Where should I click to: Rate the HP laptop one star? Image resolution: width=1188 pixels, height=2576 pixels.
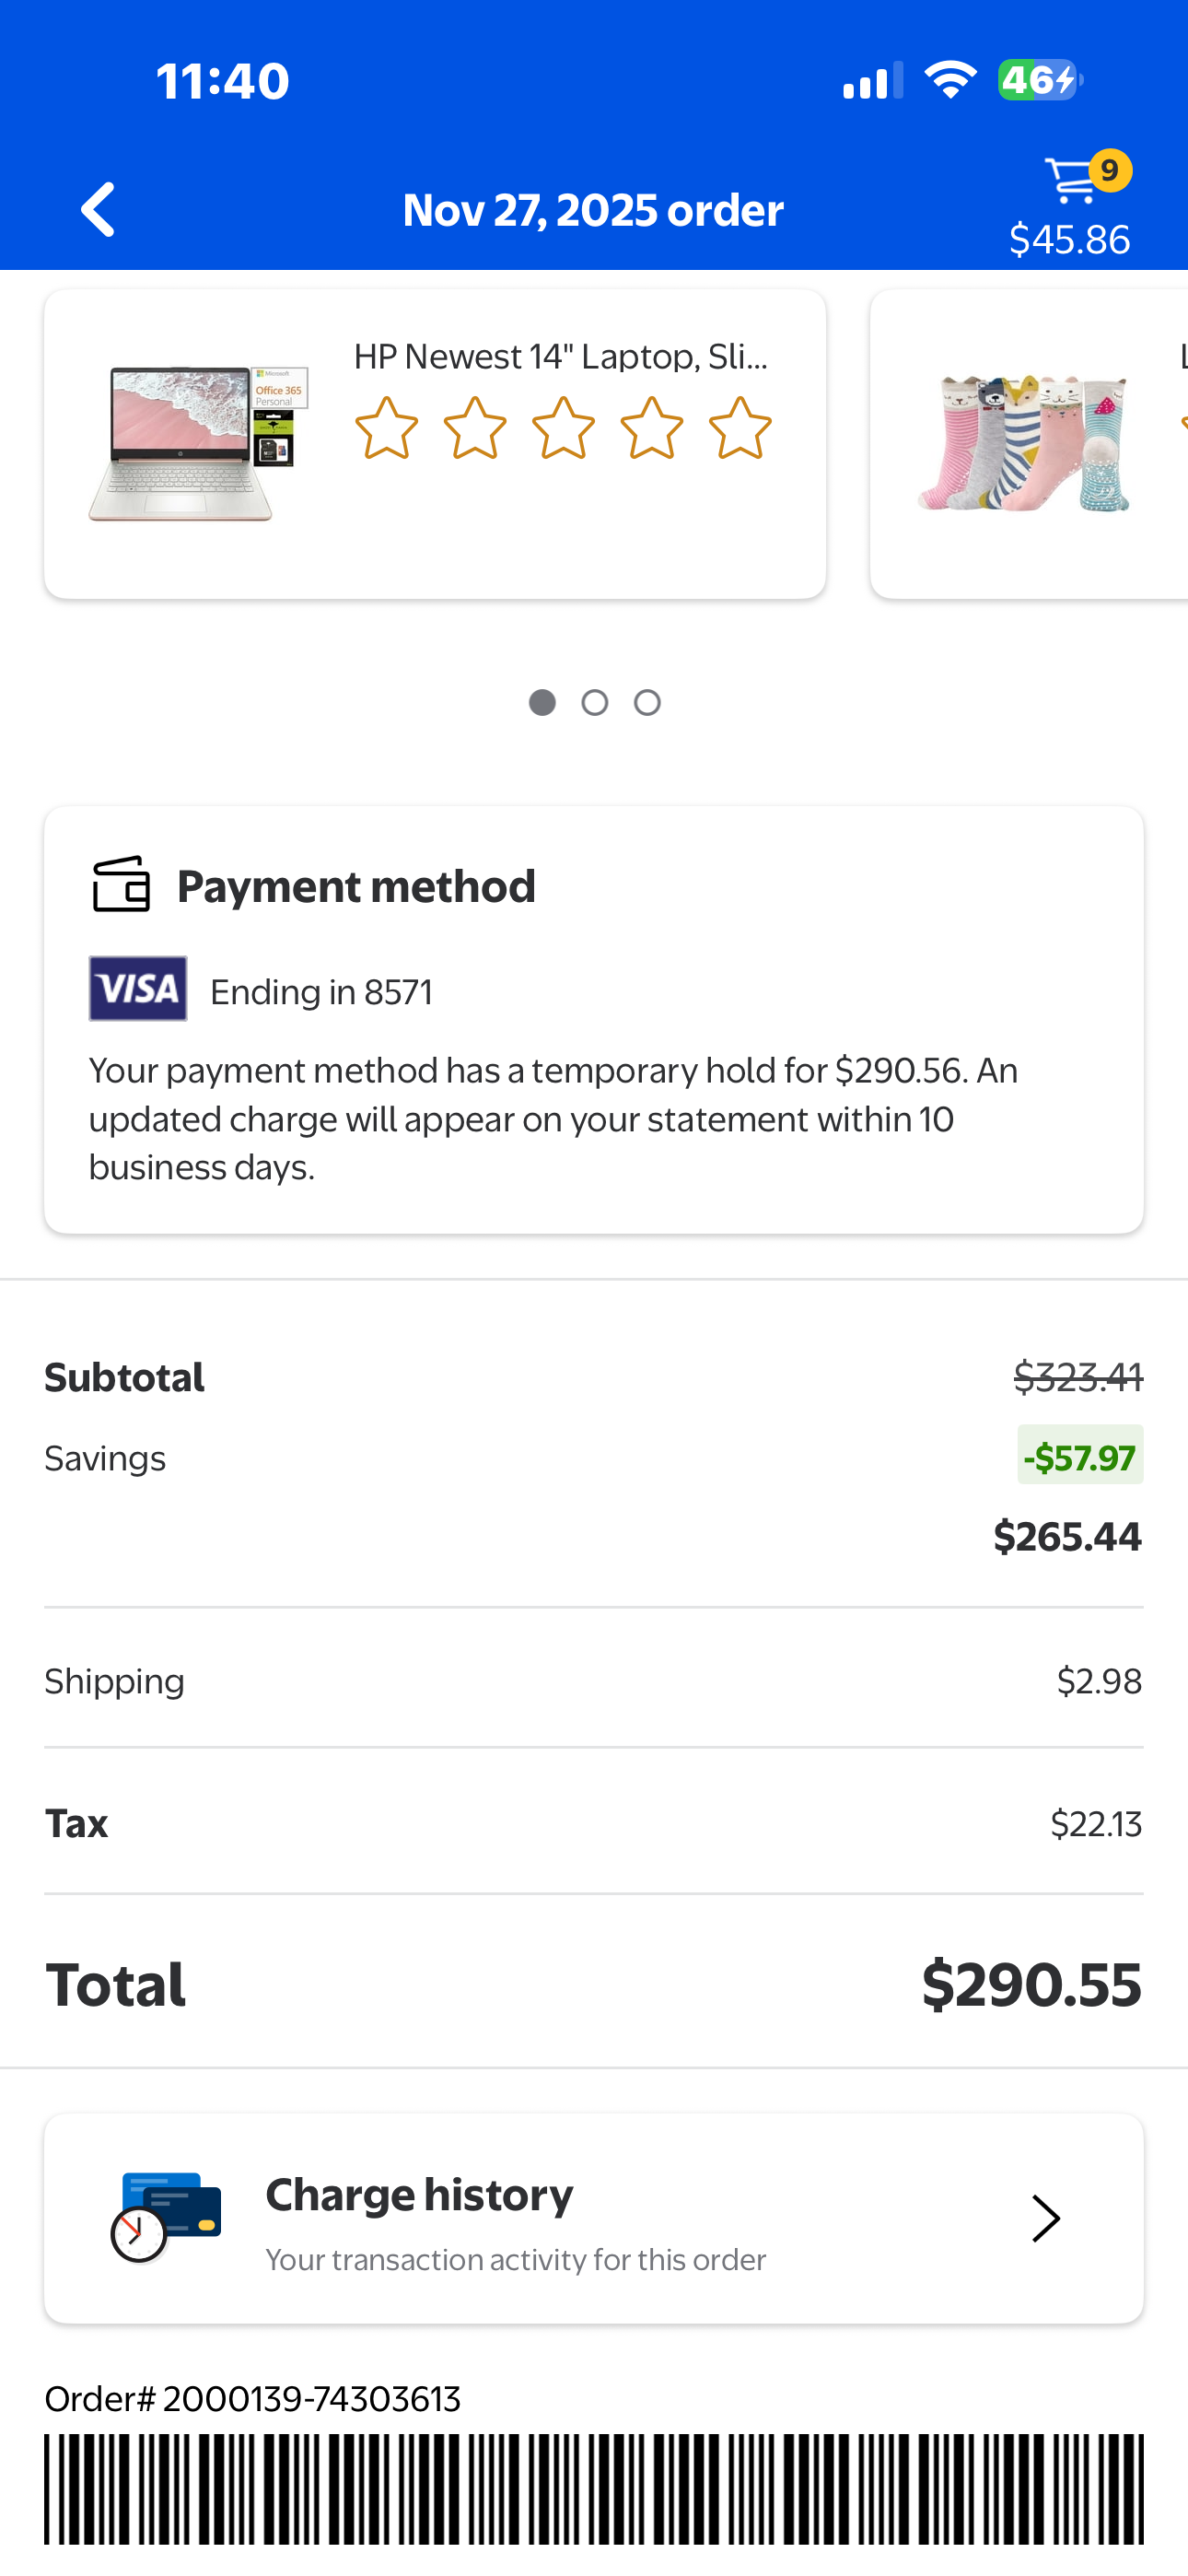[386, 429]
